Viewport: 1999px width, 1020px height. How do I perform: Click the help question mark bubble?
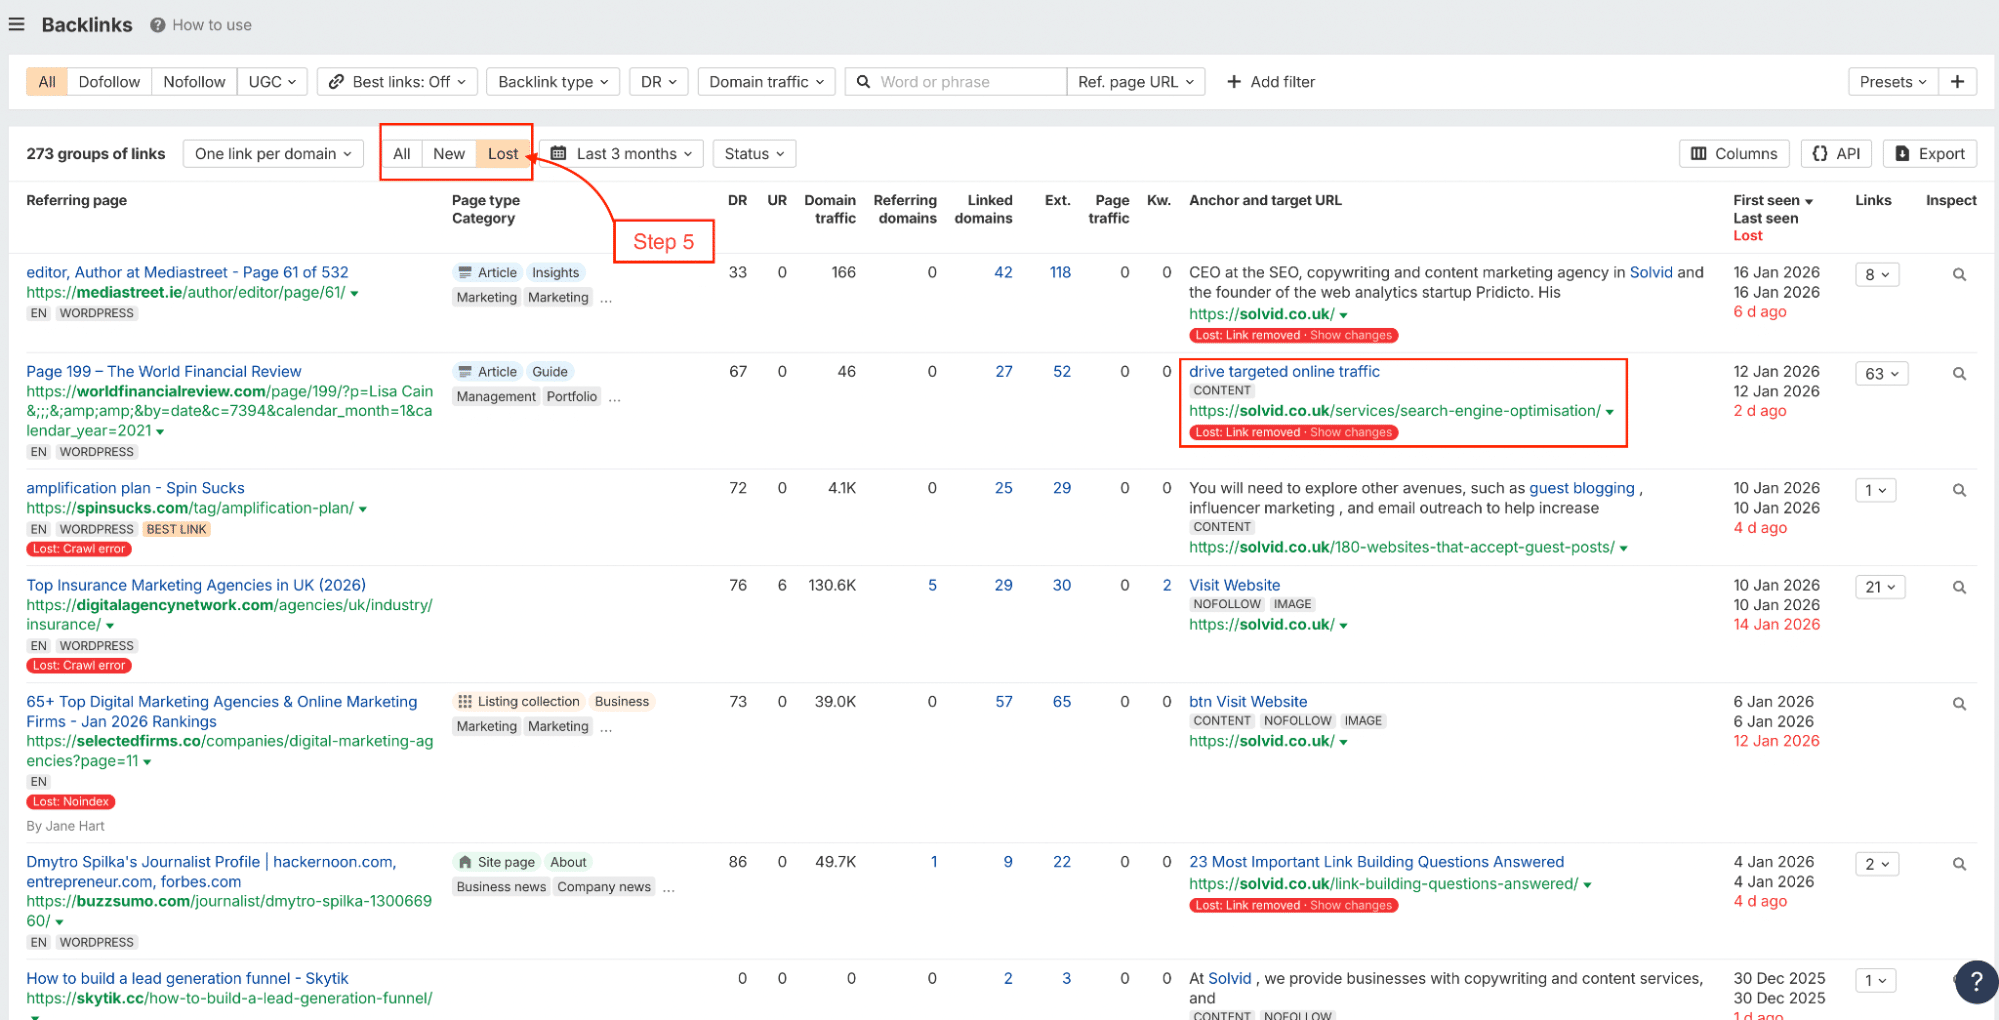click(1975, 981)
